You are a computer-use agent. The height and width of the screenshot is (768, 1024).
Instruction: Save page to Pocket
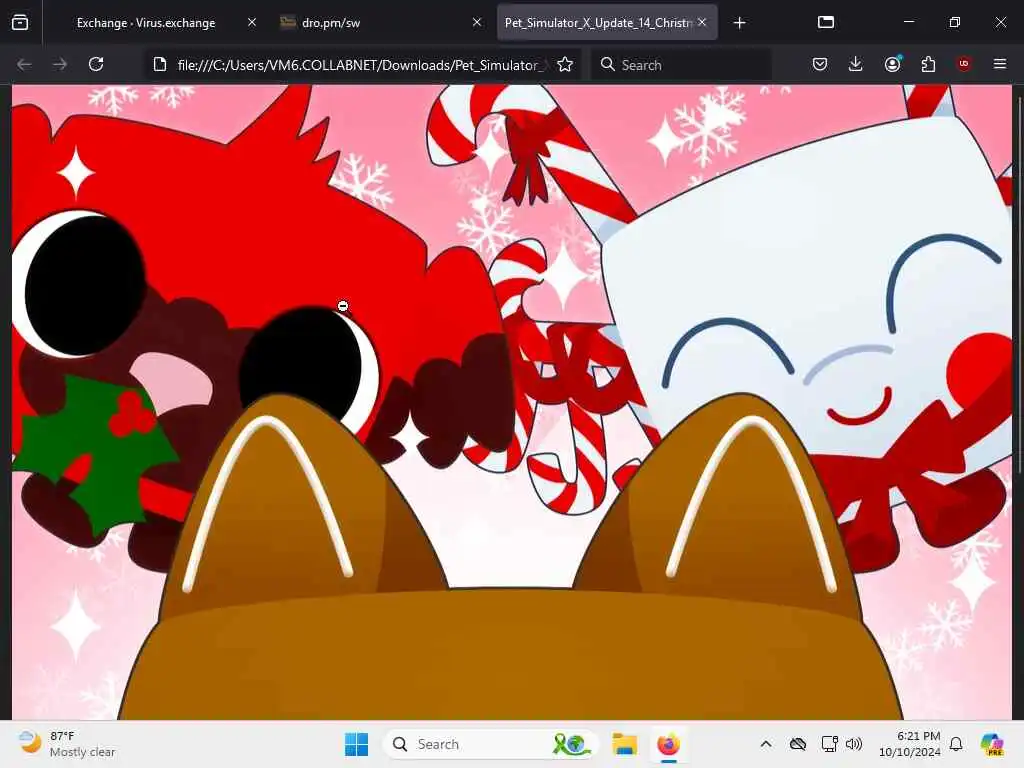coord(820,64)
